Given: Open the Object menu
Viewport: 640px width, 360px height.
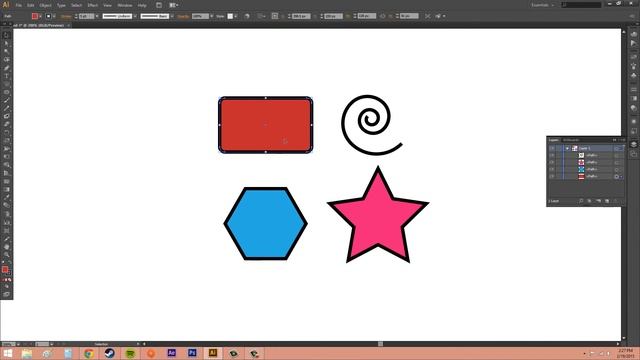Looking at the screenshot, I should pos(45,5).
